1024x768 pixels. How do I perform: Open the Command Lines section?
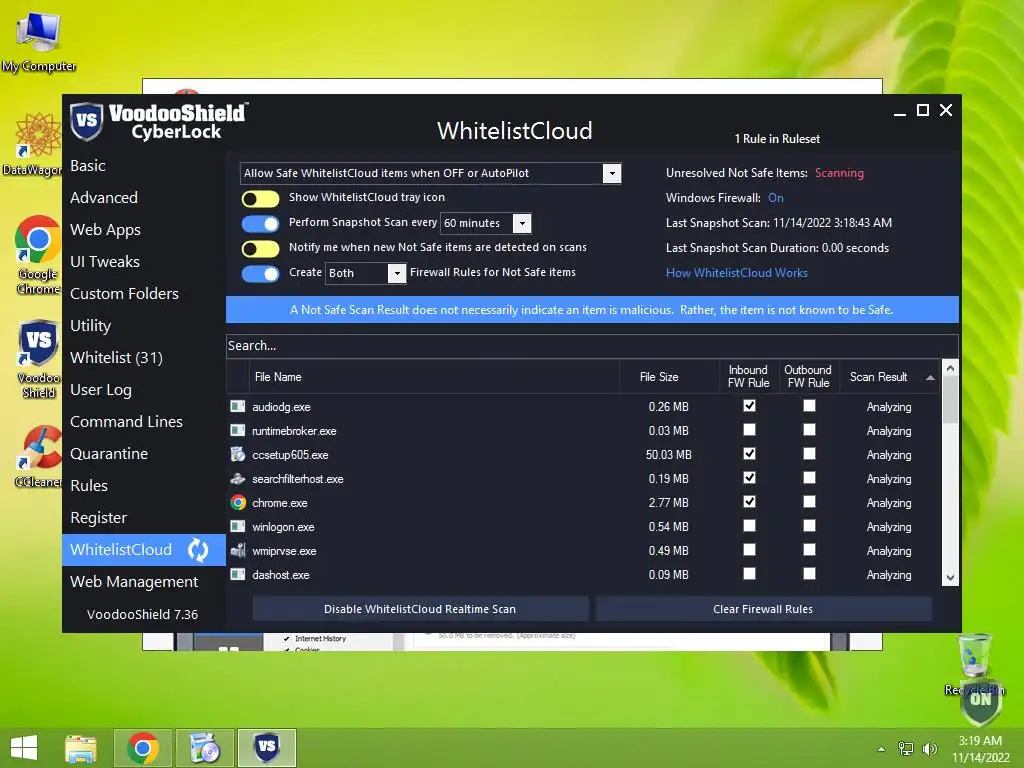point(126,422)
